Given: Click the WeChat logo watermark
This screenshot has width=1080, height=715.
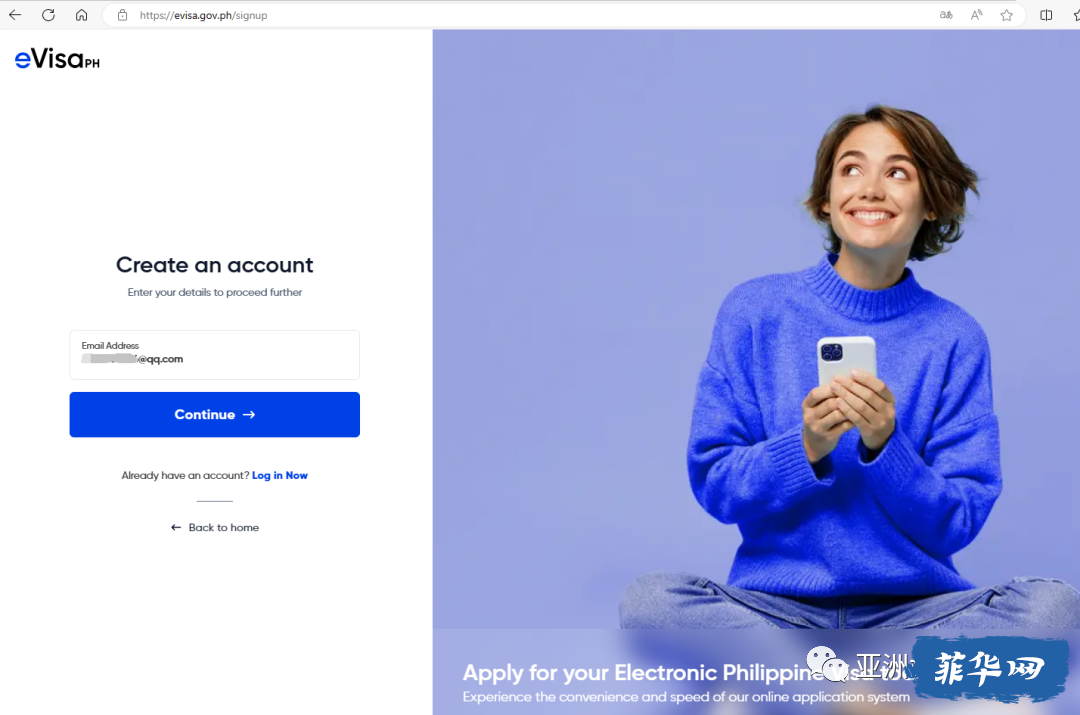Looking at the screenshot, I should (x=828, y=663).
